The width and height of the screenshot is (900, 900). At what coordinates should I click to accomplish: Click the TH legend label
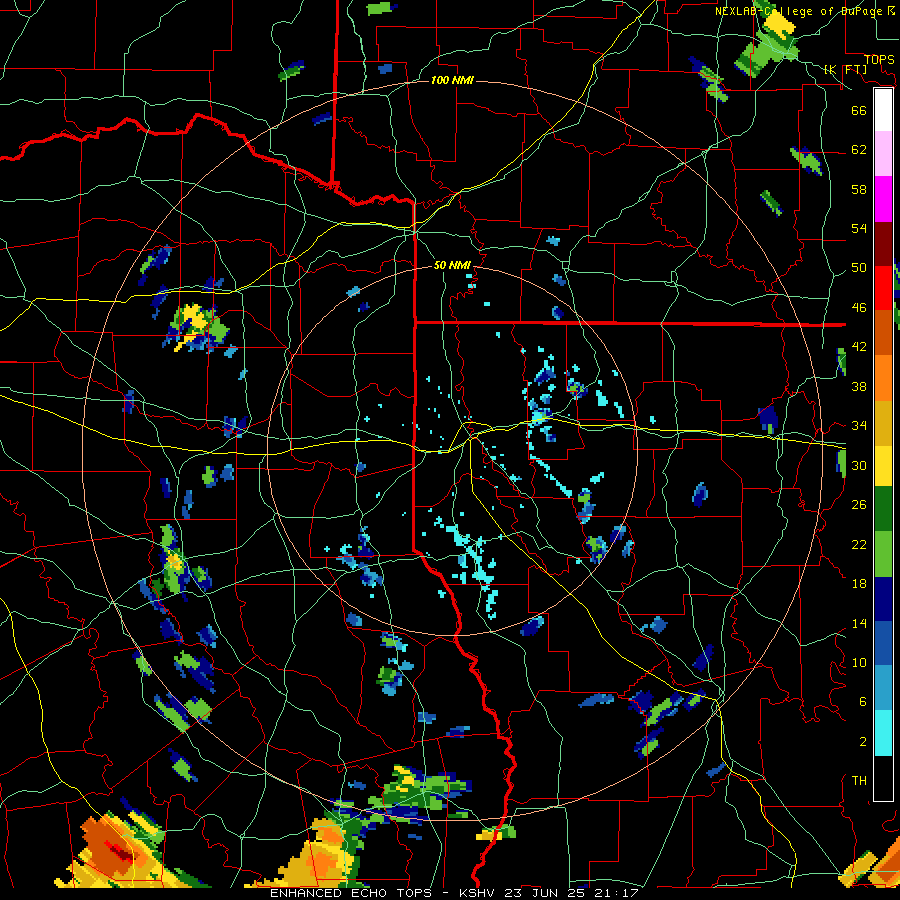[x=859, y=781]
